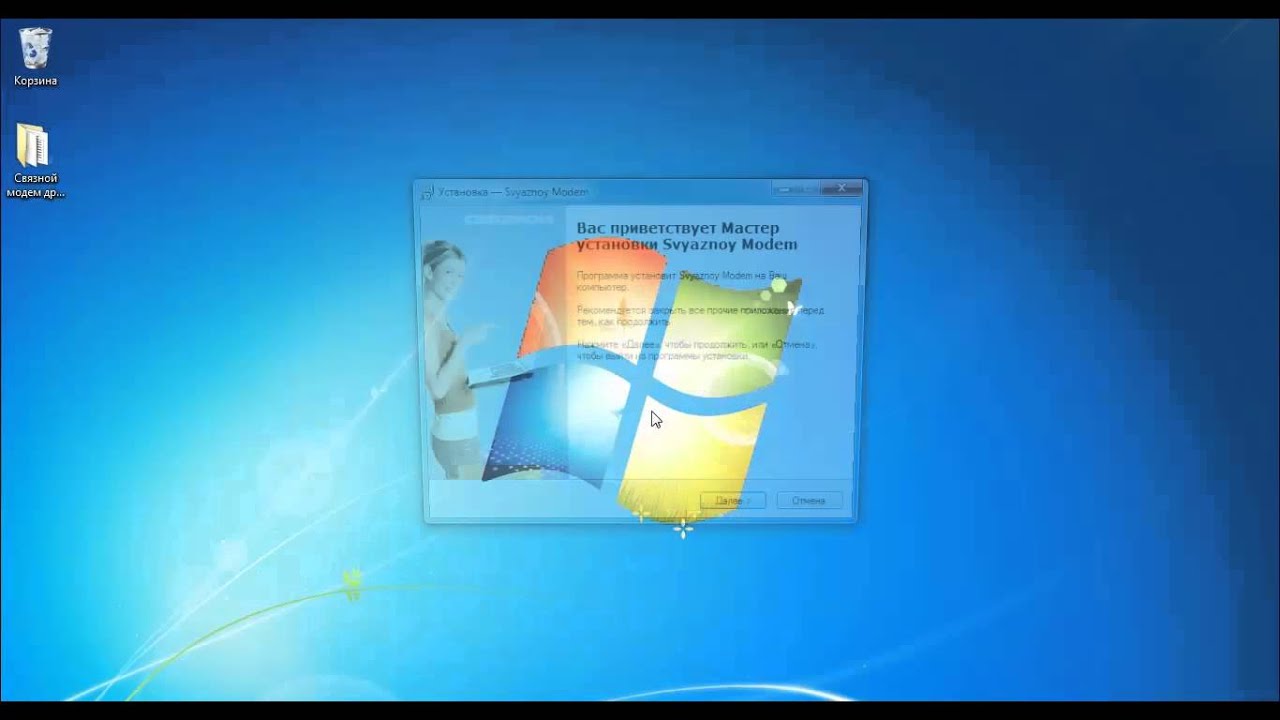Click the installer icon in the title bar
Viewport: 1280px width, 720px height.
click(x=427, y=192)
